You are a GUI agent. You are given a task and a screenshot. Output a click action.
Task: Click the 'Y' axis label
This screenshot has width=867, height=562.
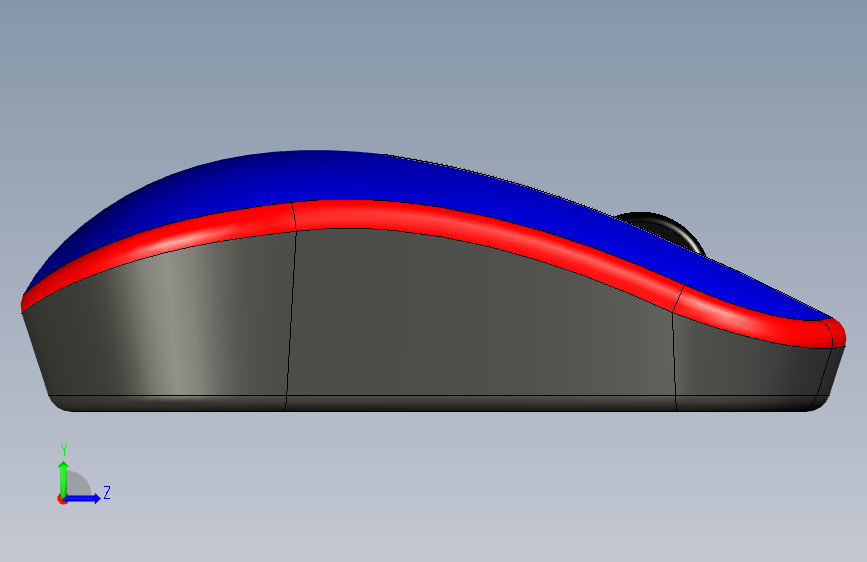click(64, 450)
